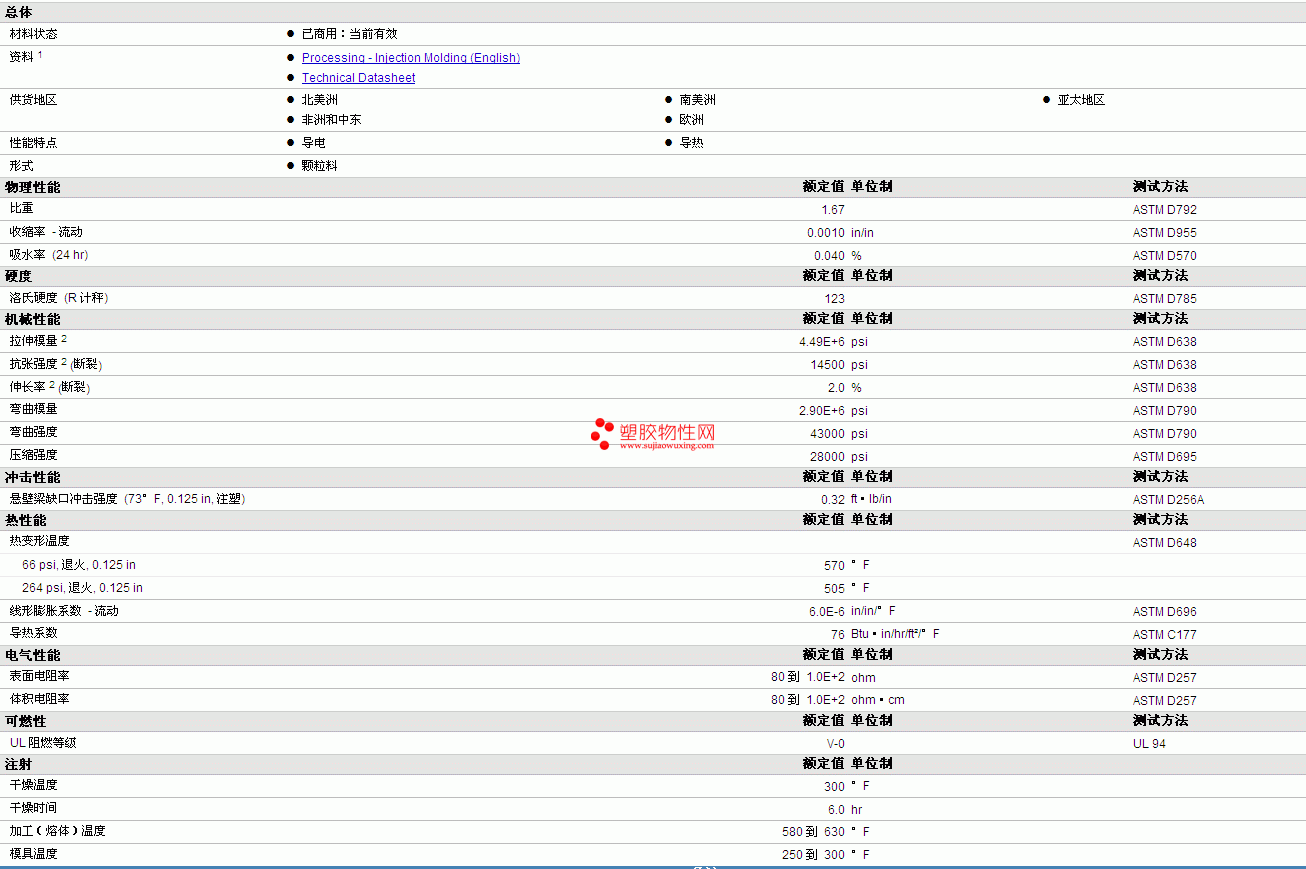Image resolution: width=1306 pixels, height=869 pixels.
Task: Select the ASTM D256A test method cell
Action: [1169, 500]
